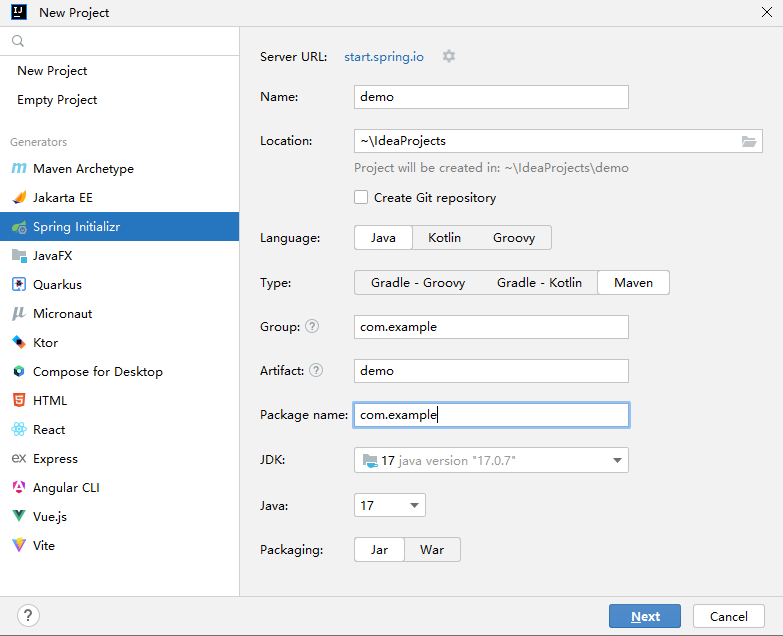The height and width of the screenshot is (636, 783).
Task: Select the Maven Archetype generator icon
Action: (x=18, y=169)
